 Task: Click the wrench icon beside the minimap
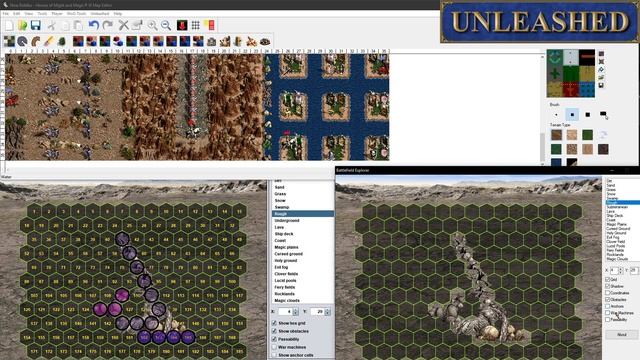[x=601, y=69]
